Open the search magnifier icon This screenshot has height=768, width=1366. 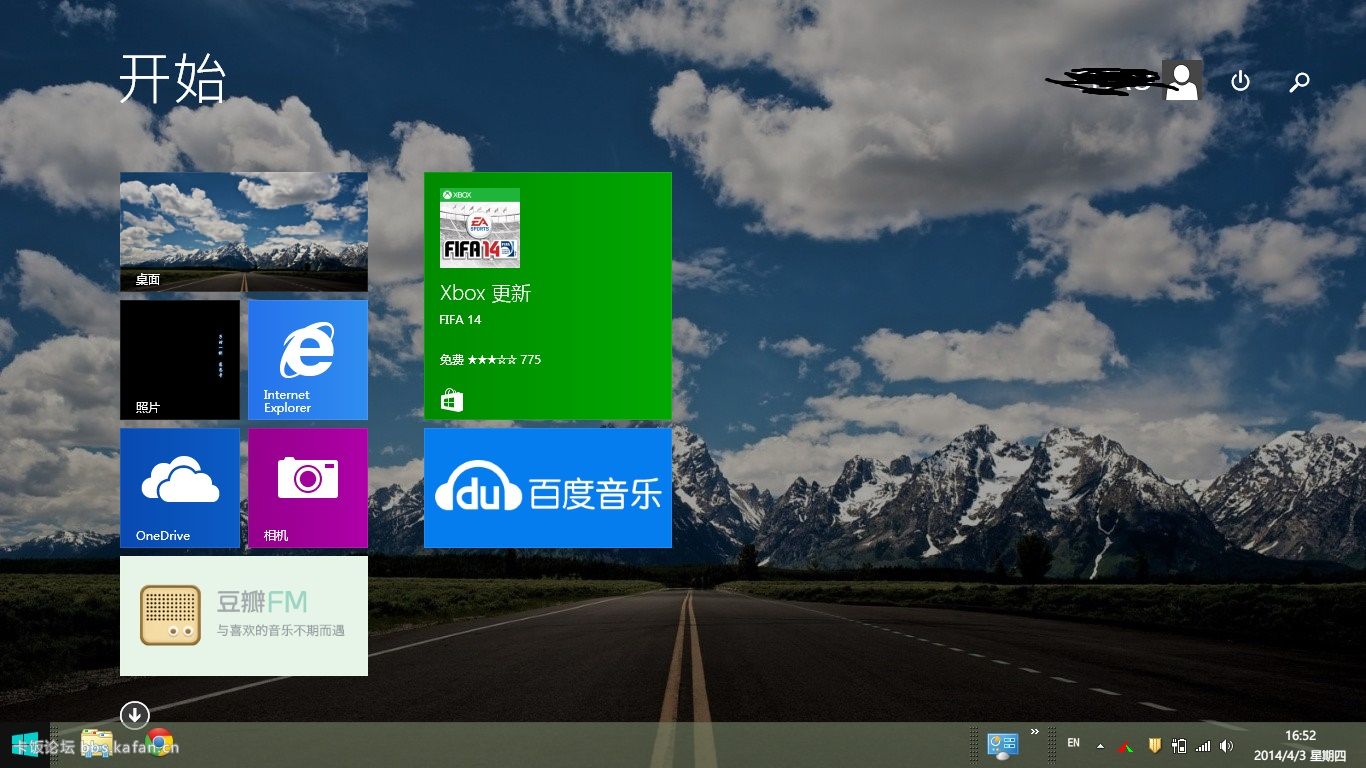(x=1299, y=82)
